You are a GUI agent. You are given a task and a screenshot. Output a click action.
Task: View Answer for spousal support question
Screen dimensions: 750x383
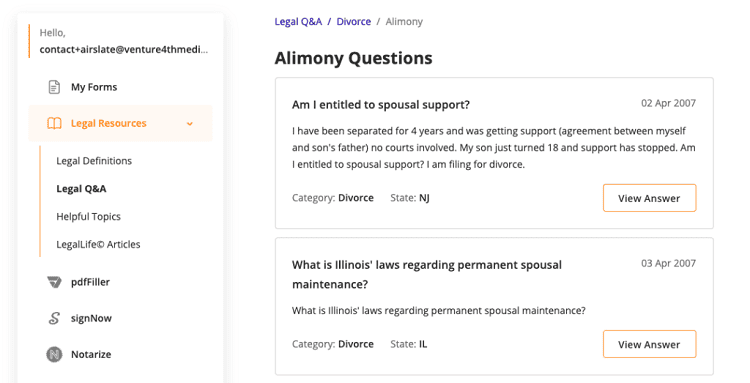pyautogui.click(x=649, y=198)
